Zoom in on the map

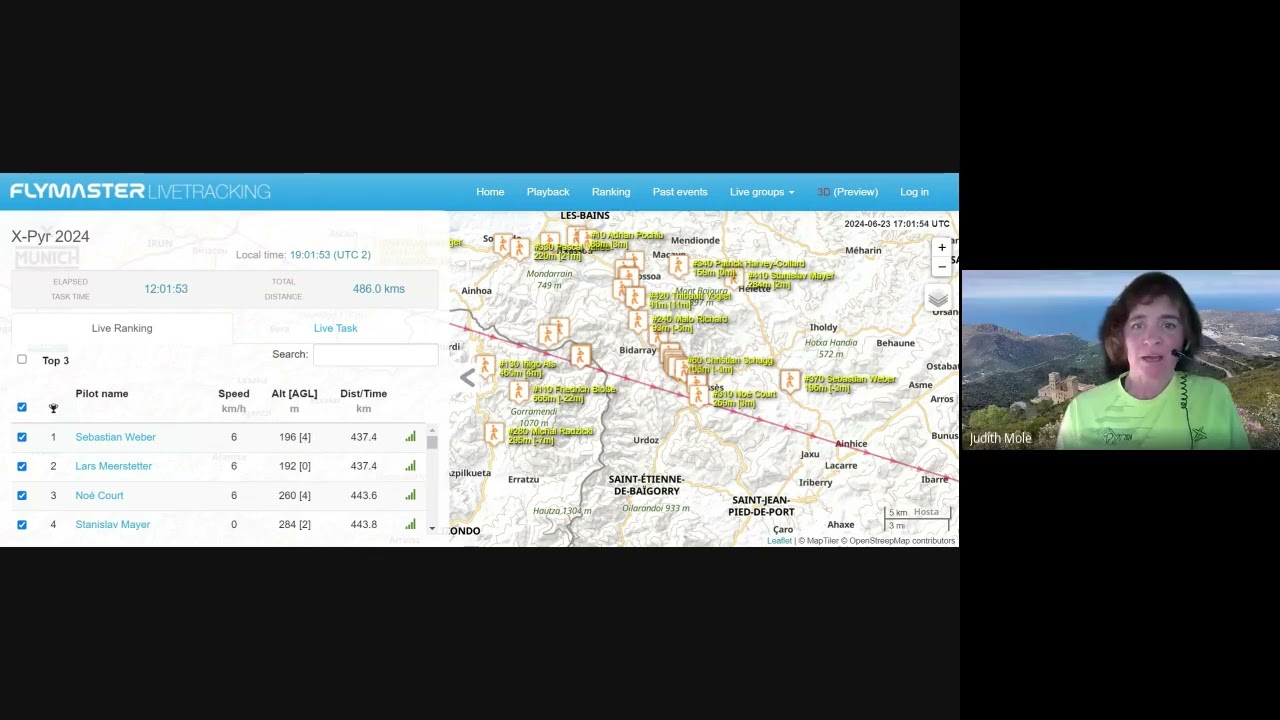(941, 247)
